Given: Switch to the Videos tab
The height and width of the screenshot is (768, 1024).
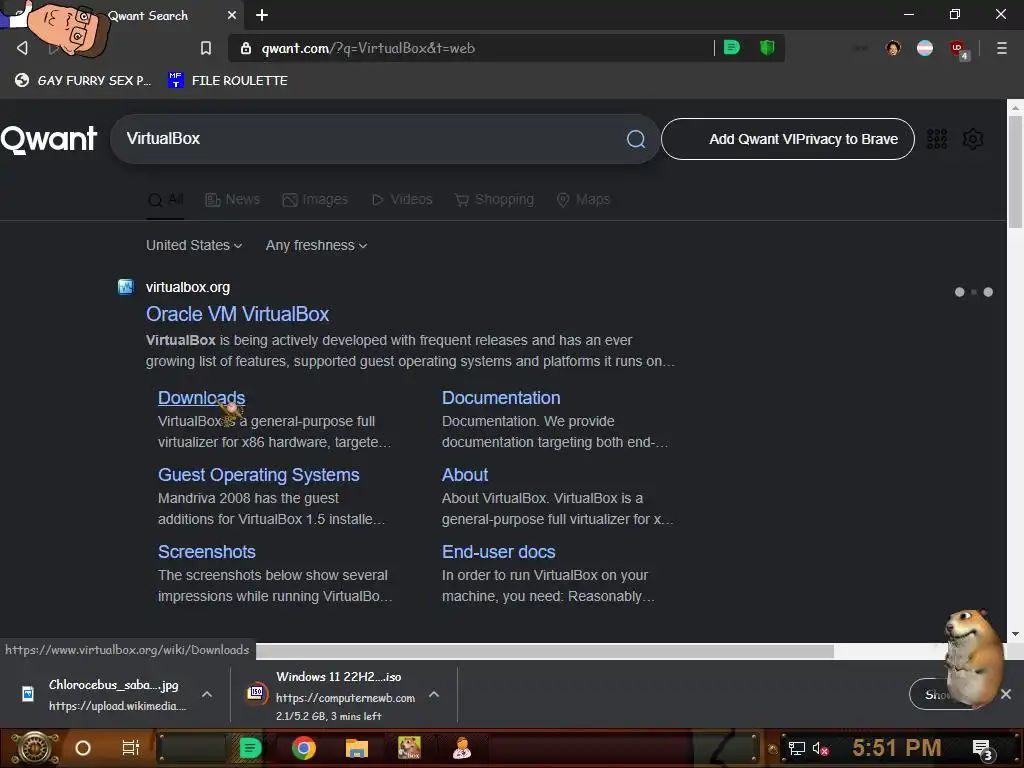Looking at the screenshot, I should [402, 199].
